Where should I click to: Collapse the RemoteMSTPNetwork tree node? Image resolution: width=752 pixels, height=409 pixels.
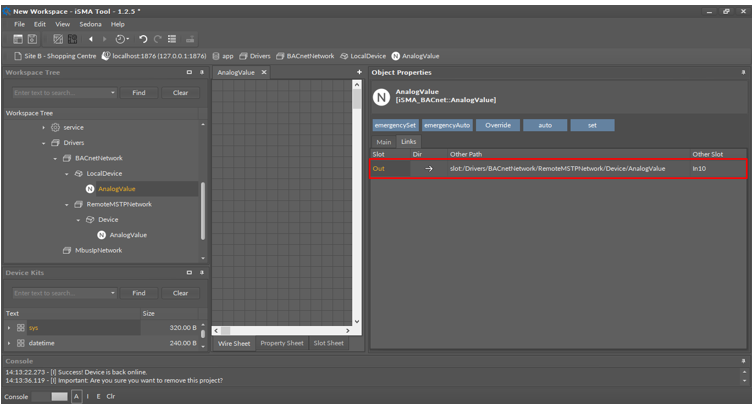pyautogui.click(x=67, y=204)
